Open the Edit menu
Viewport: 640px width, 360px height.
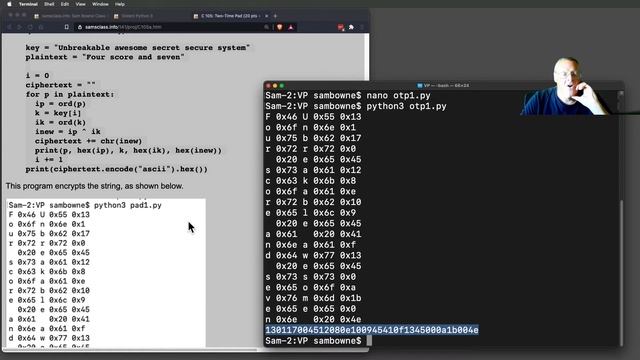(64, 4)
